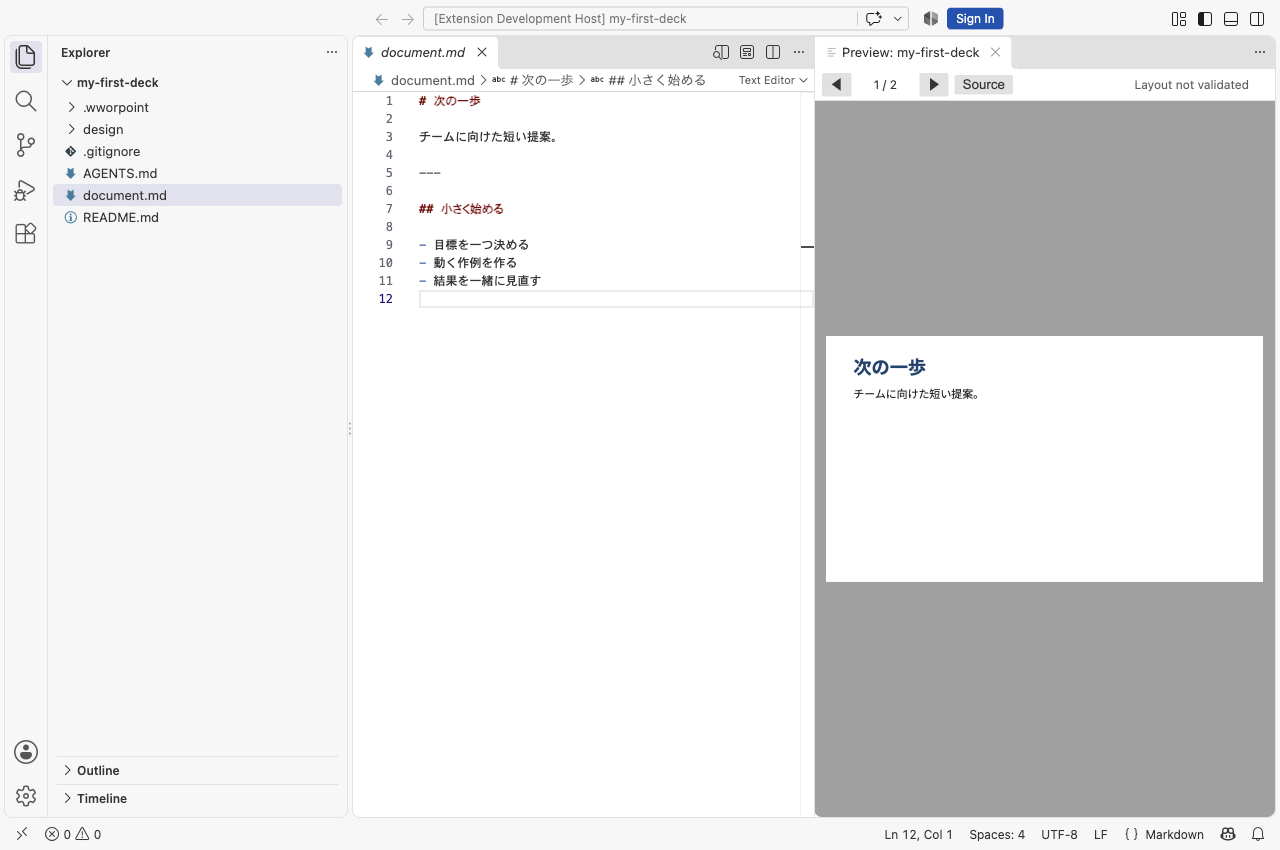Open the Manage gear settings
The height and width of the screenshot is (850, 1280).
coord(26,796)
